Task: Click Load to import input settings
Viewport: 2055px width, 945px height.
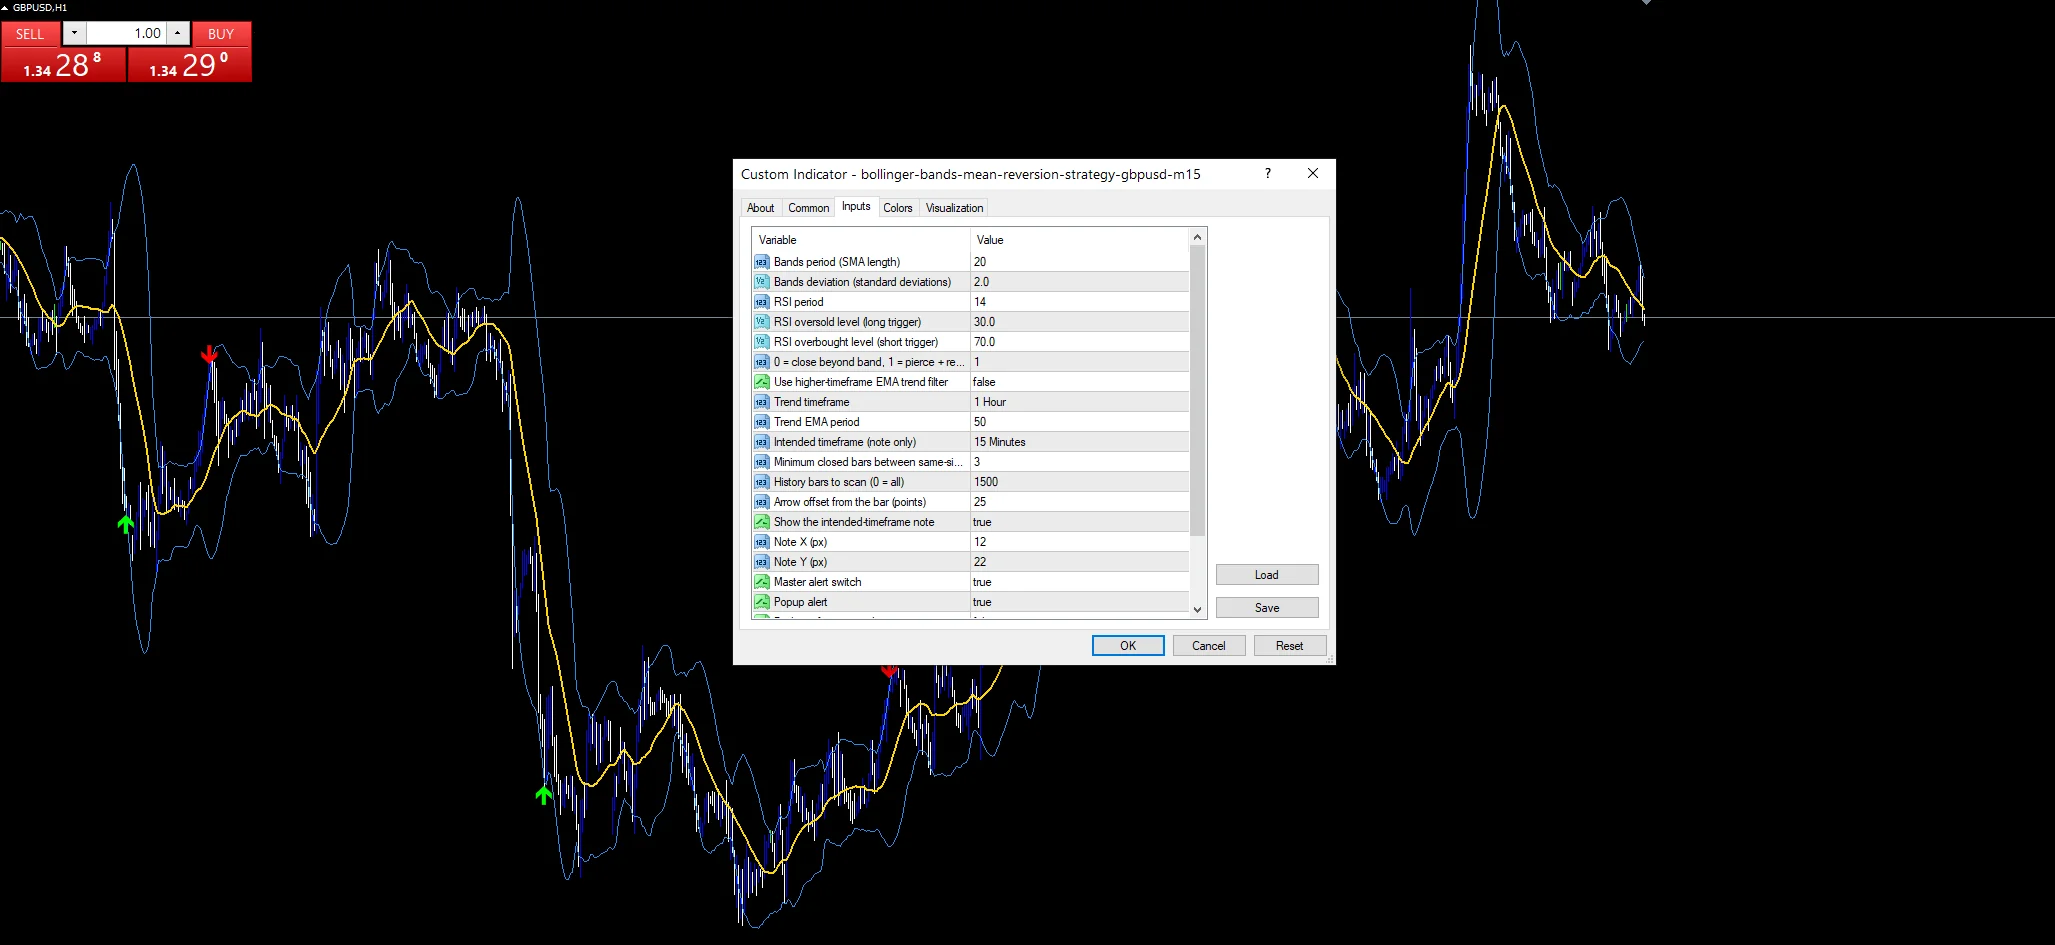Action: [x=1267, y=575]
